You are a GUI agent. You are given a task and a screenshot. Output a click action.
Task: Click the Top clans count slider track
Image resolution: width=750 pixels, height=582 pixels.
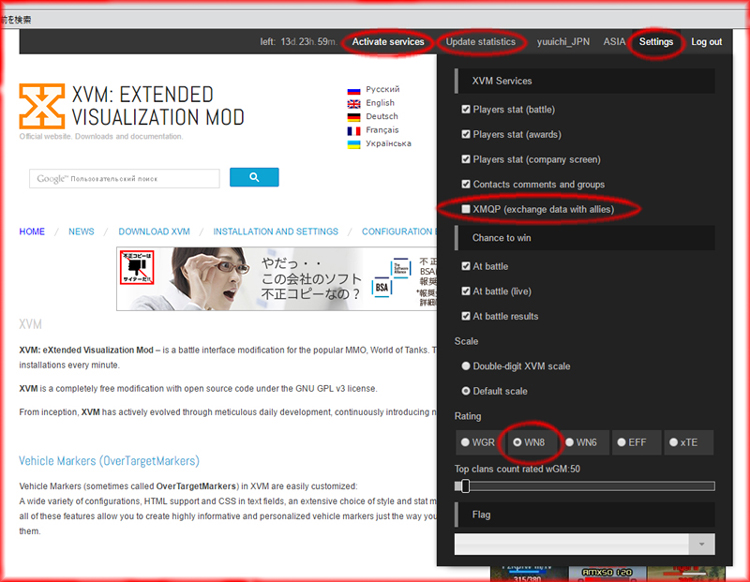click(x=585, y=486)
